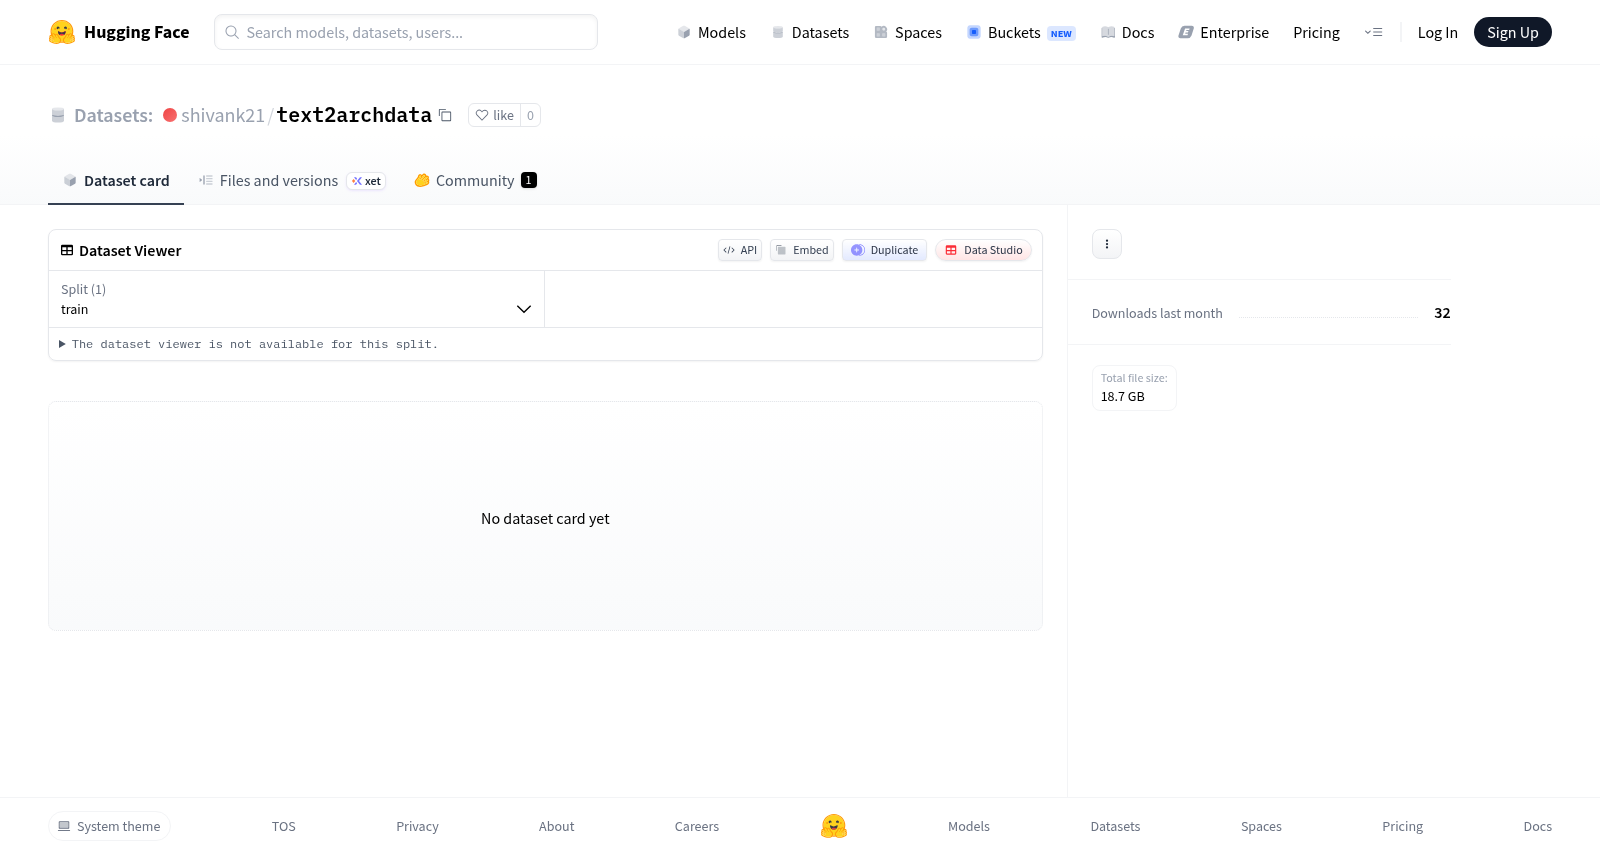Open the three-dot options menu in sidebar

pyautogui.click(x=1107, y=244)
